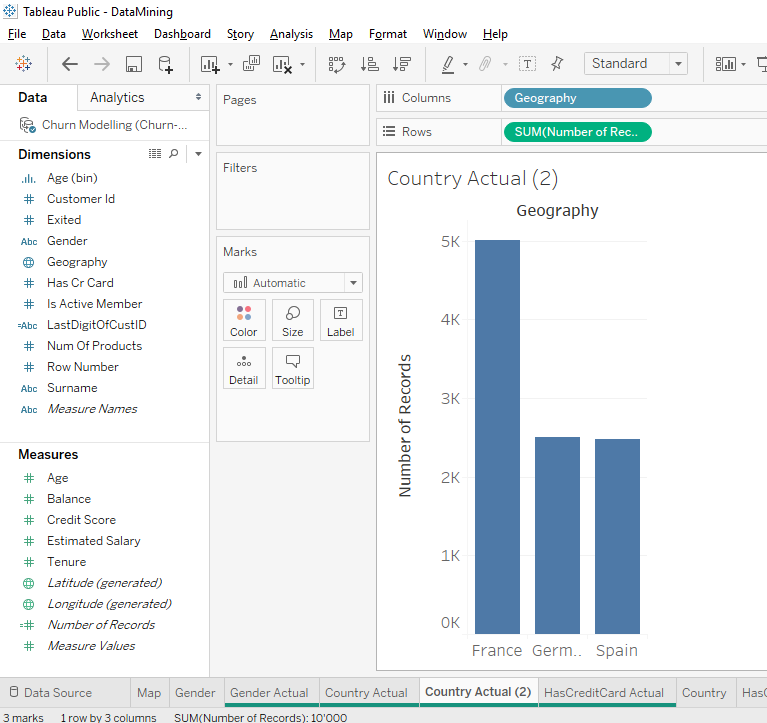This screenshot has height=723, width=767.
Task: Click the Undo back arrow in toolbar
Action: tap(70, 64)
